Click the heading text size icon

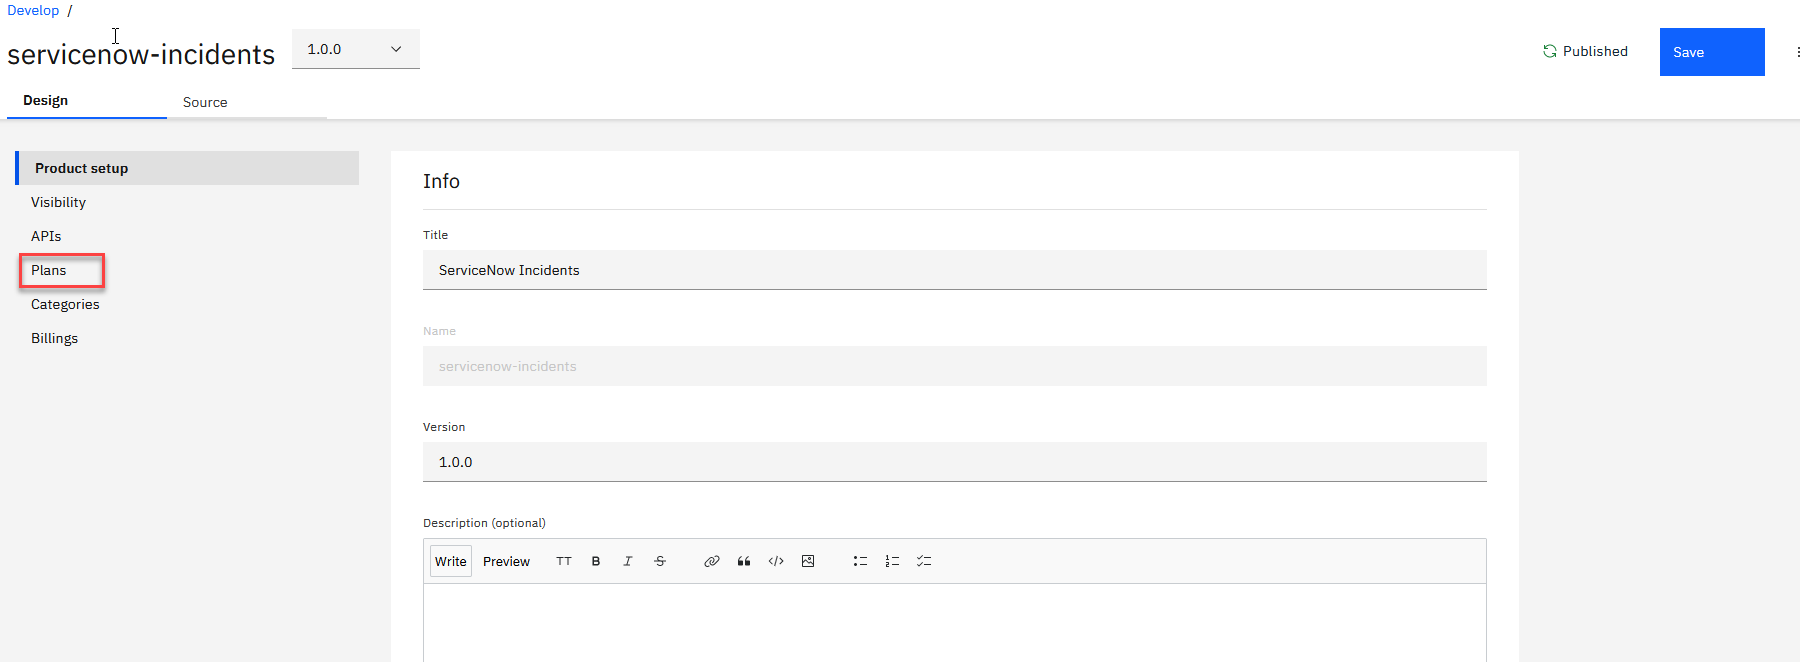click(564, 561)
